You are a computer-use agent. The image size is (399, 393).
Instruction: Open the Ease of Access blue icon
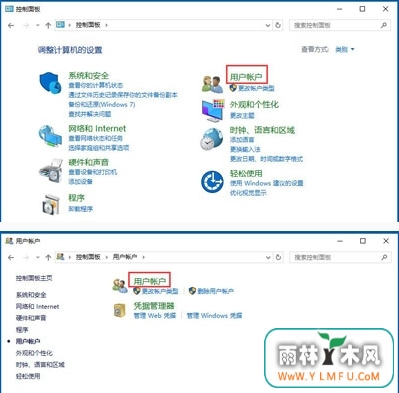coord(212,181)
